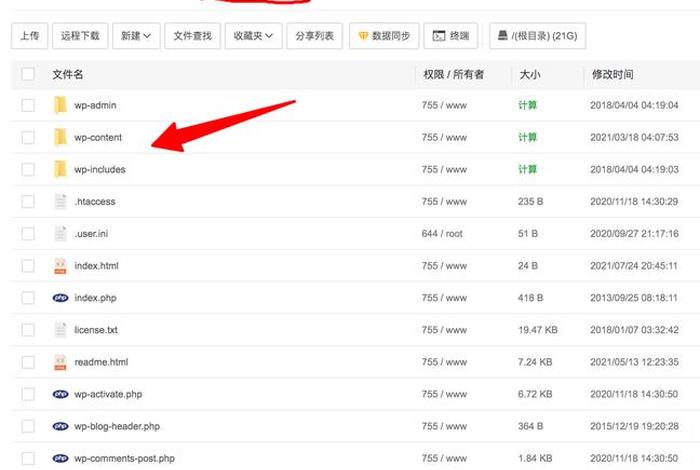Click the 权限 / 所有者 column header
This screenshot has height=470, width=700.
pyautogui.click(x=454, y=74)
